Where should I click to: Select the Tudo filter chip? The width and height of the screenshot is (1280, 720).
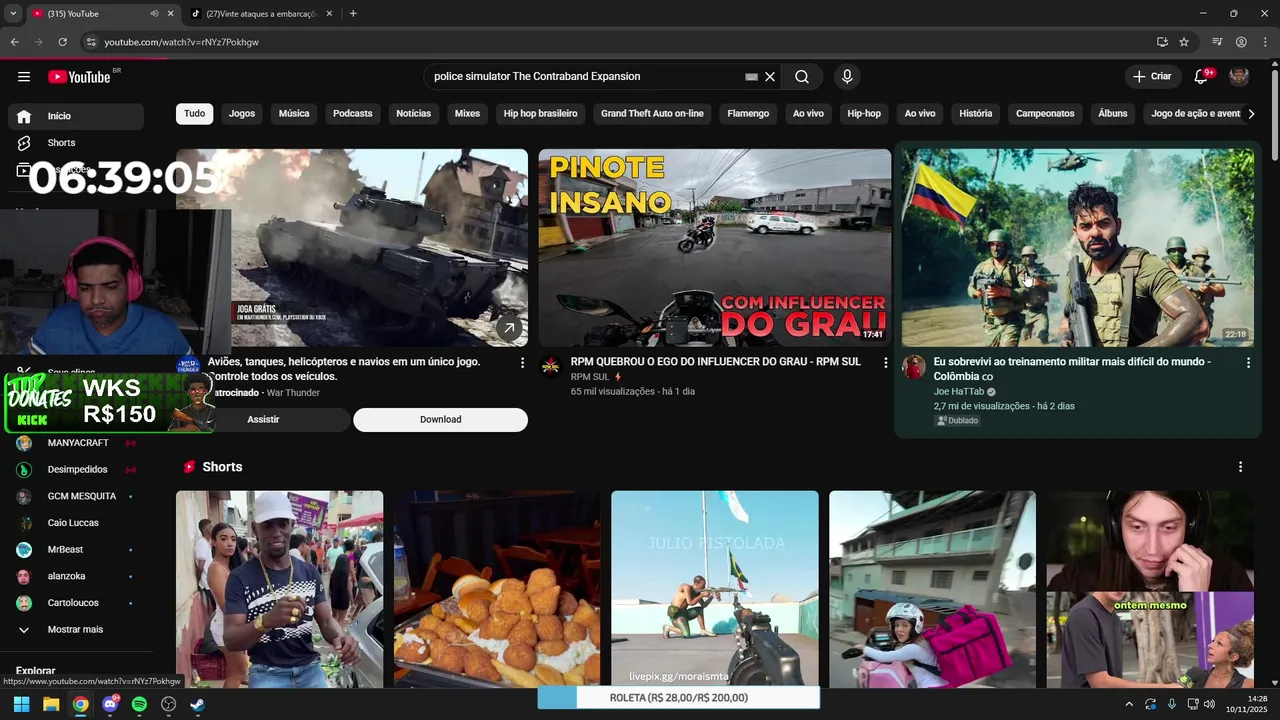(x=195, y=114)
